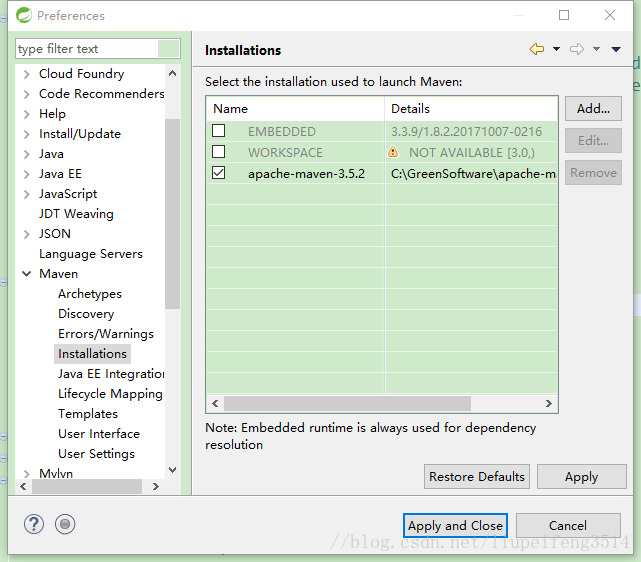Select JDT Weaving in the tree
Image resolution: width=641 pixels, height=562 pixels.
click(x=76, y=214)
